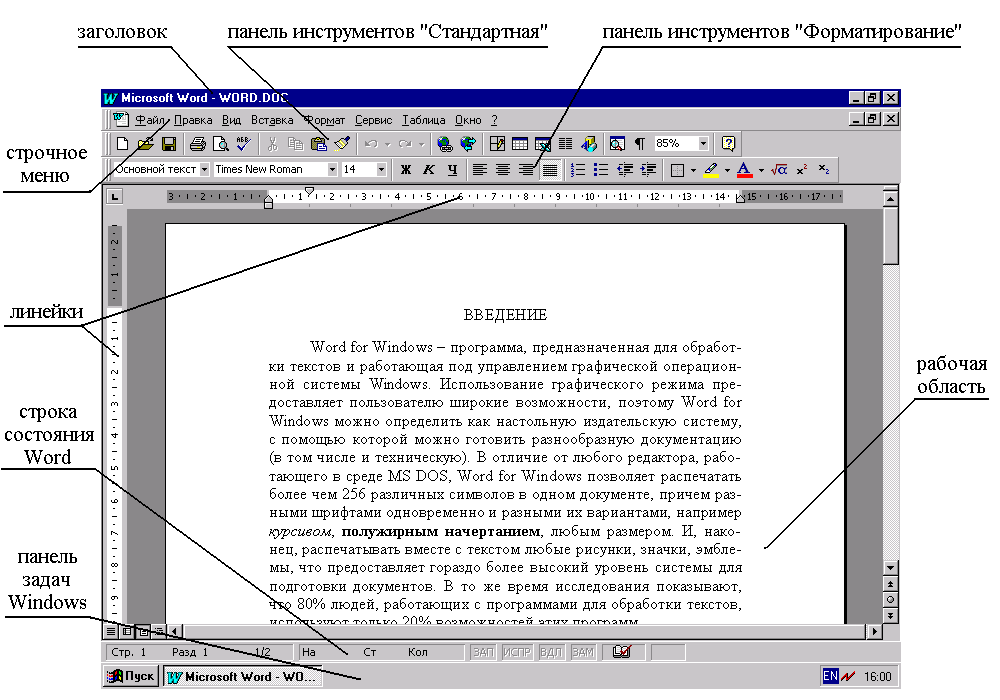Click the Open file folder icon
This screenshot has width=1000, height=700.
pyautogui.click(x=145, y=144)
